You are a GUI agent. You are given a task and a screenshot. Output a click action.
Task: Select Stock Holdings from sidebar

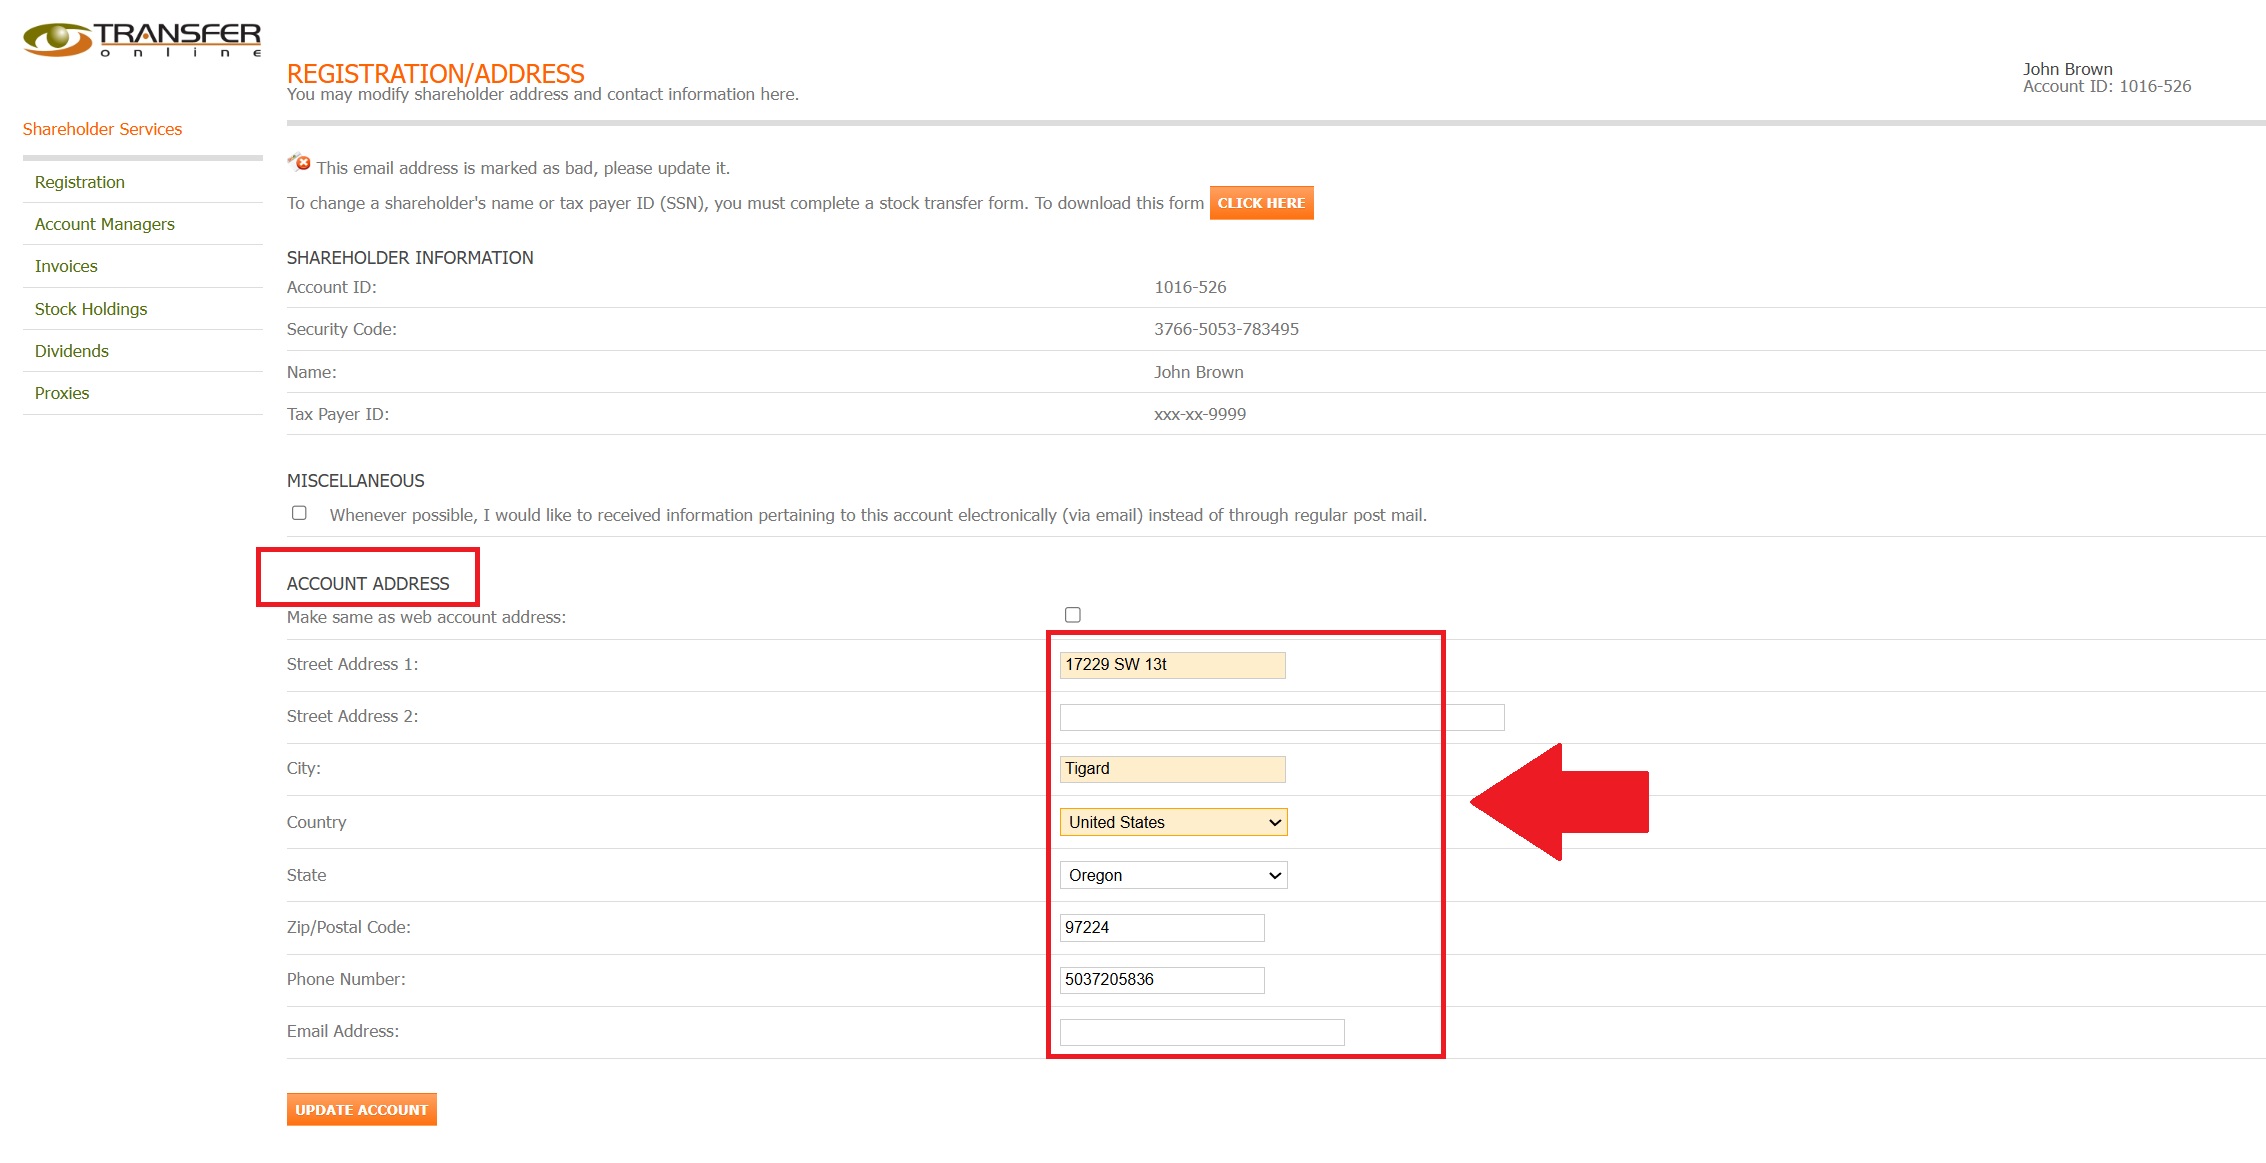[91, 309]
